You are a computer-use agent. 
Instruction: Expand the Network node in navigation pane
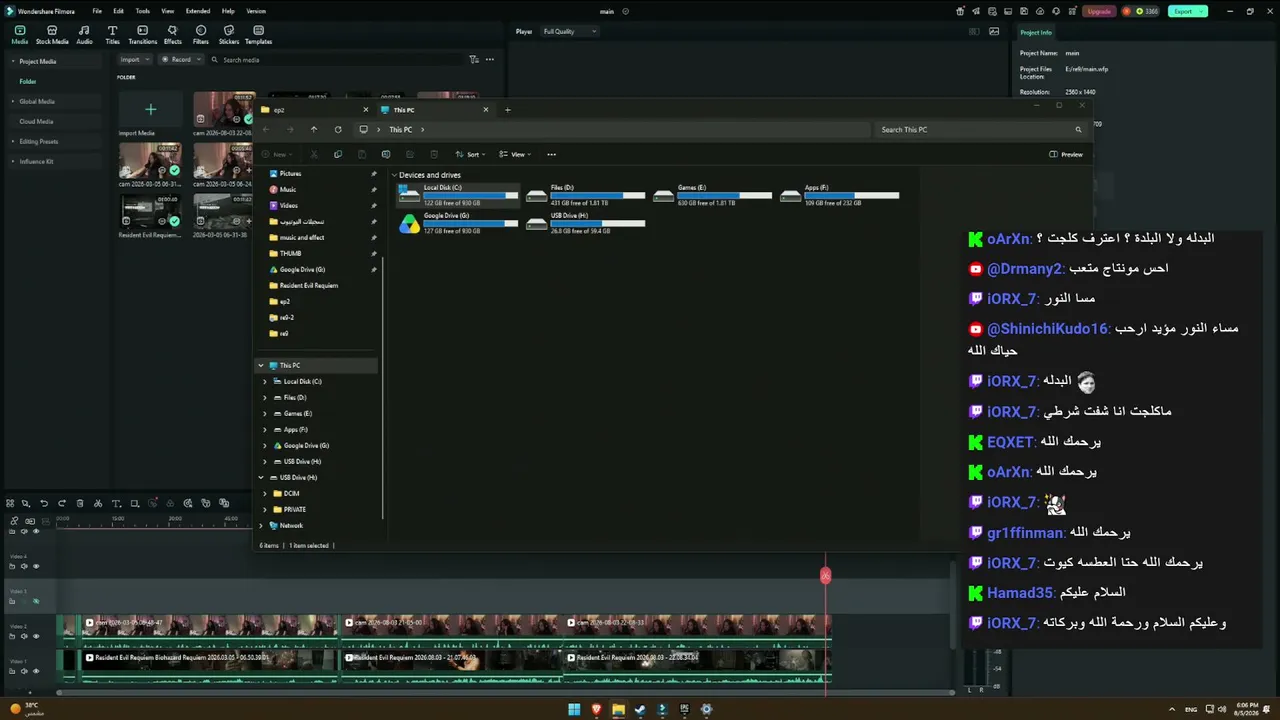pyautogui.click(x=261, y=525)
